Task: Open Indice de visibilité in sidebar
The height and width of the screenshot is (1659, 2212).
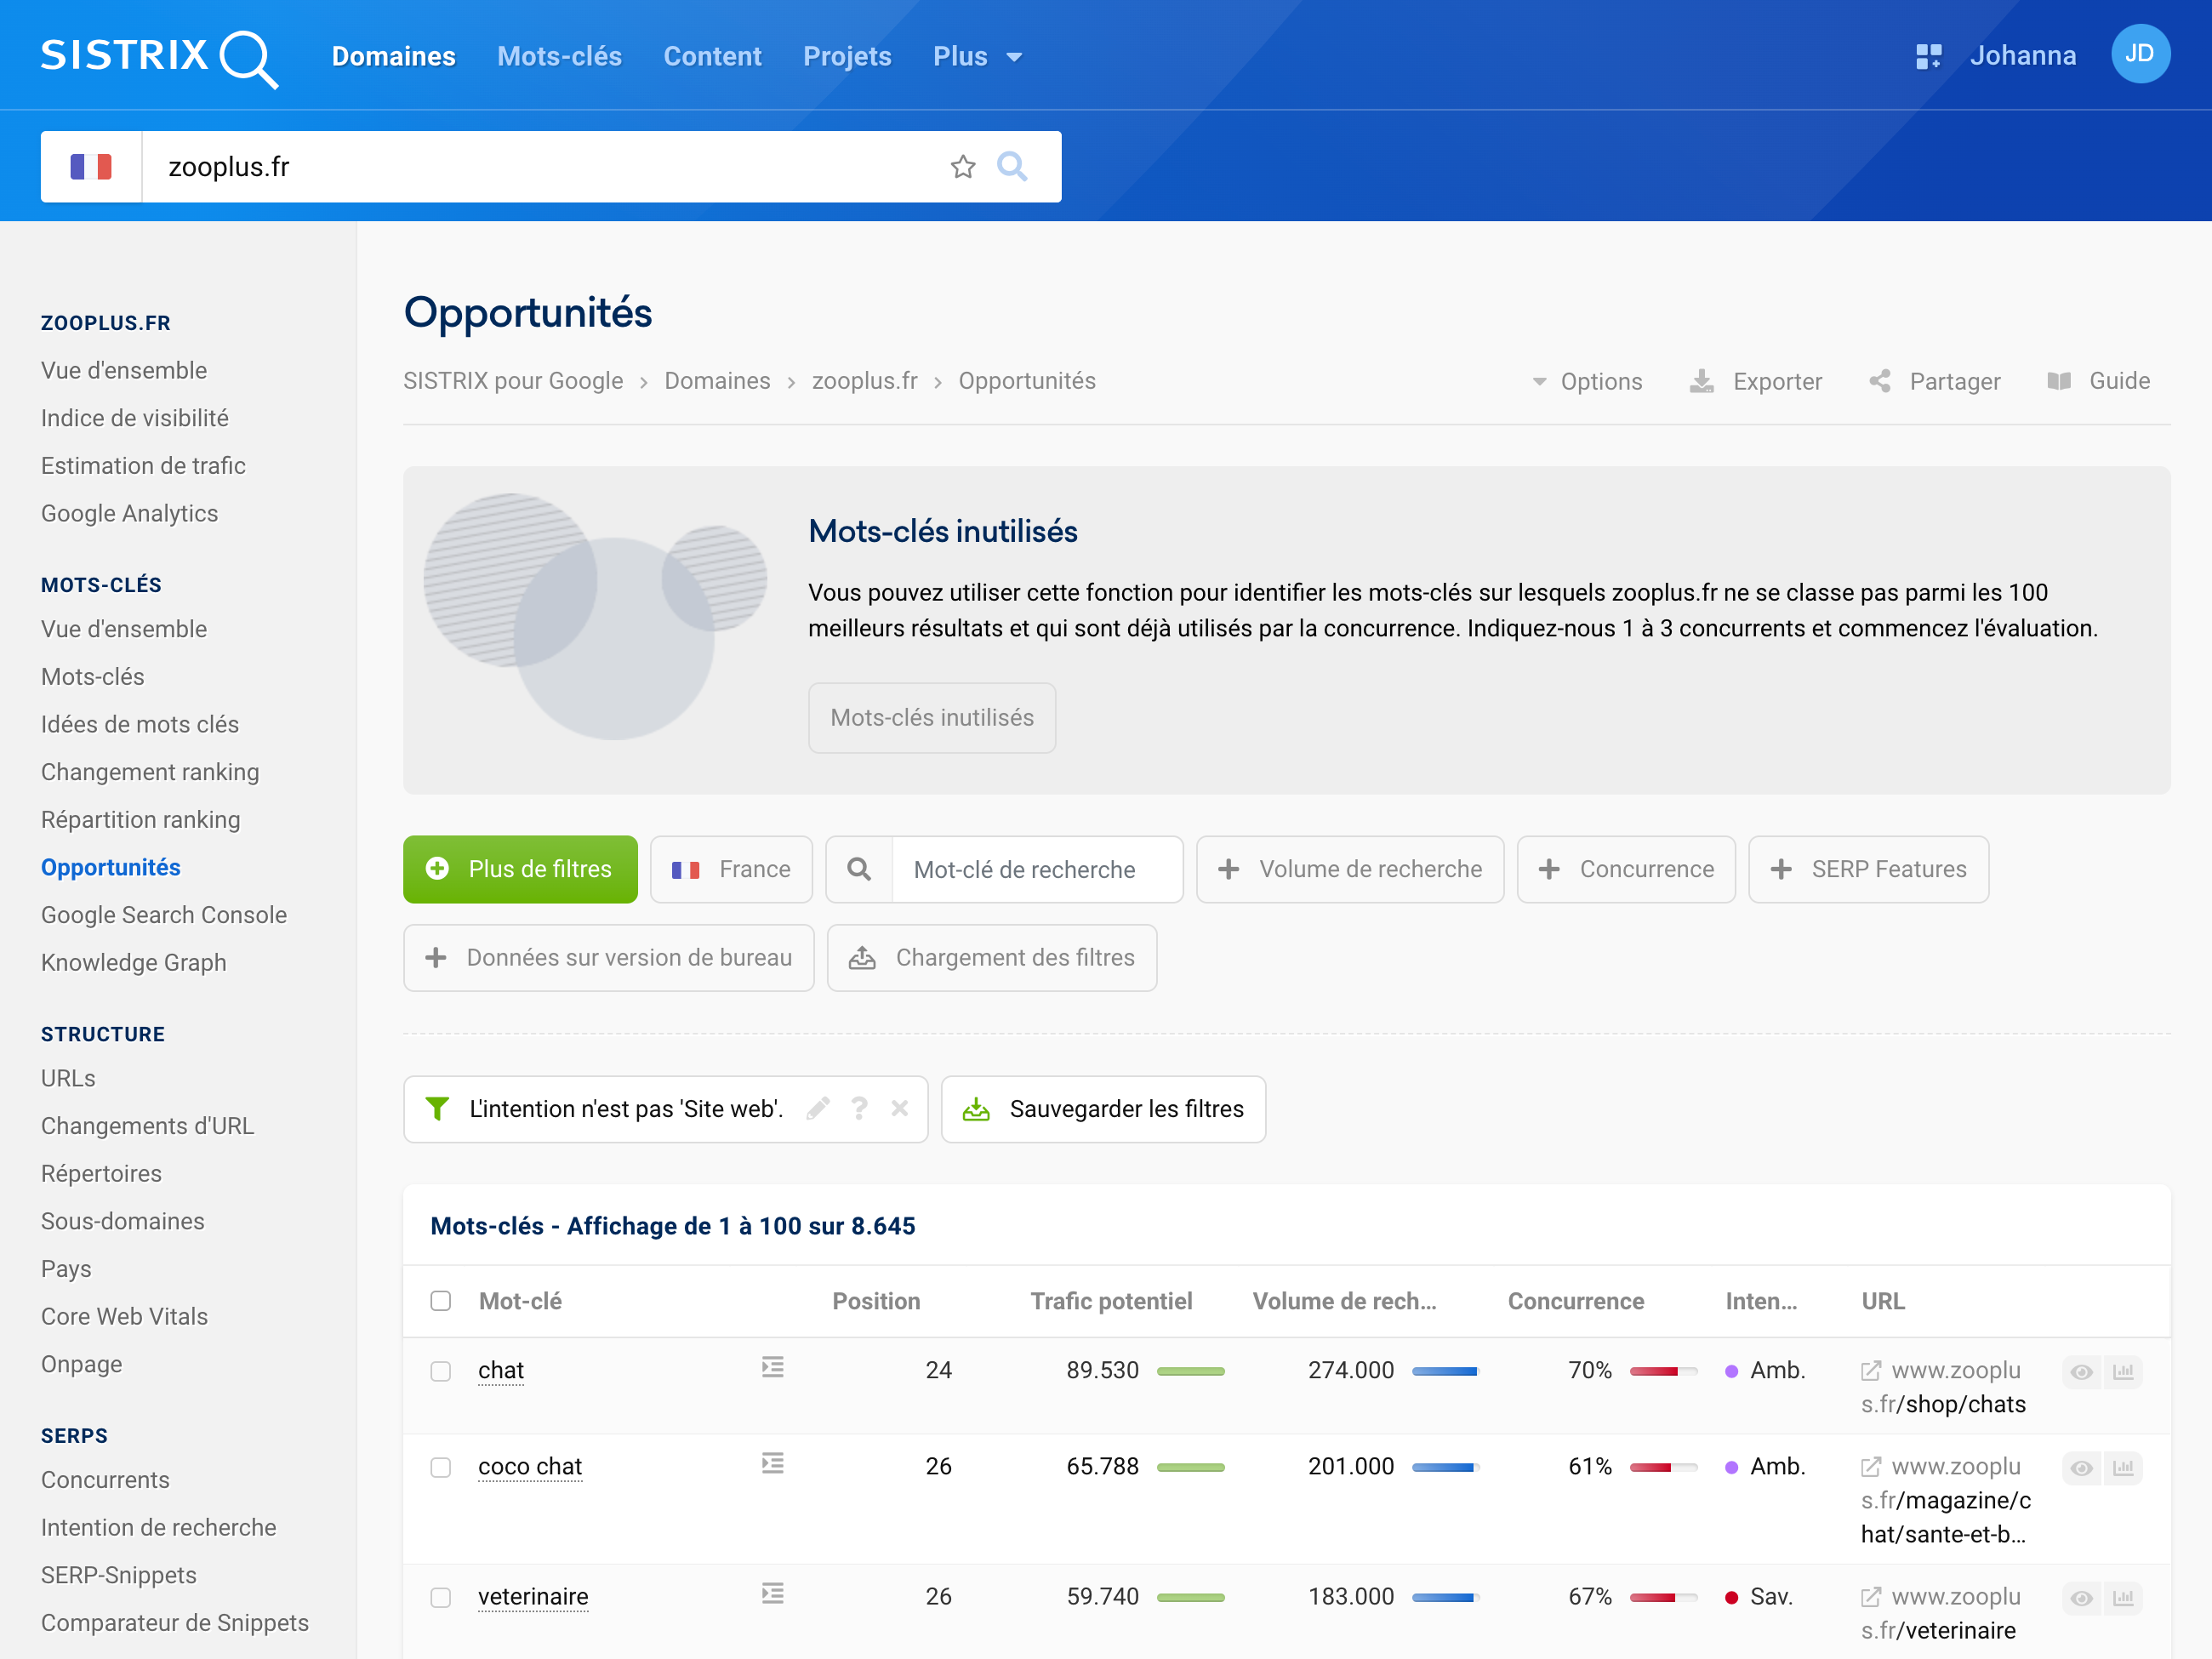Action: click(x=135, y=418)
